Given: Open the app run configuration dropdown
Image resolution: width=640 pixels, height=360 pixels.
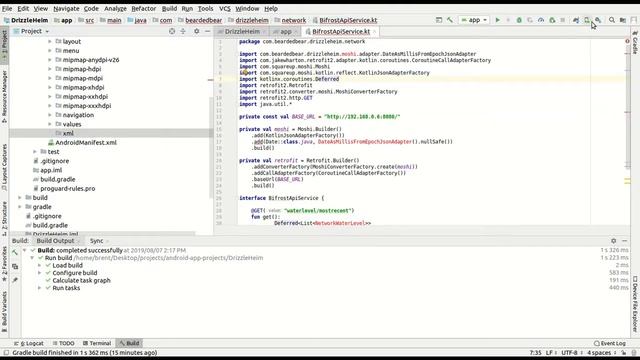Looking at the screenshot, I should click(474, 20).
